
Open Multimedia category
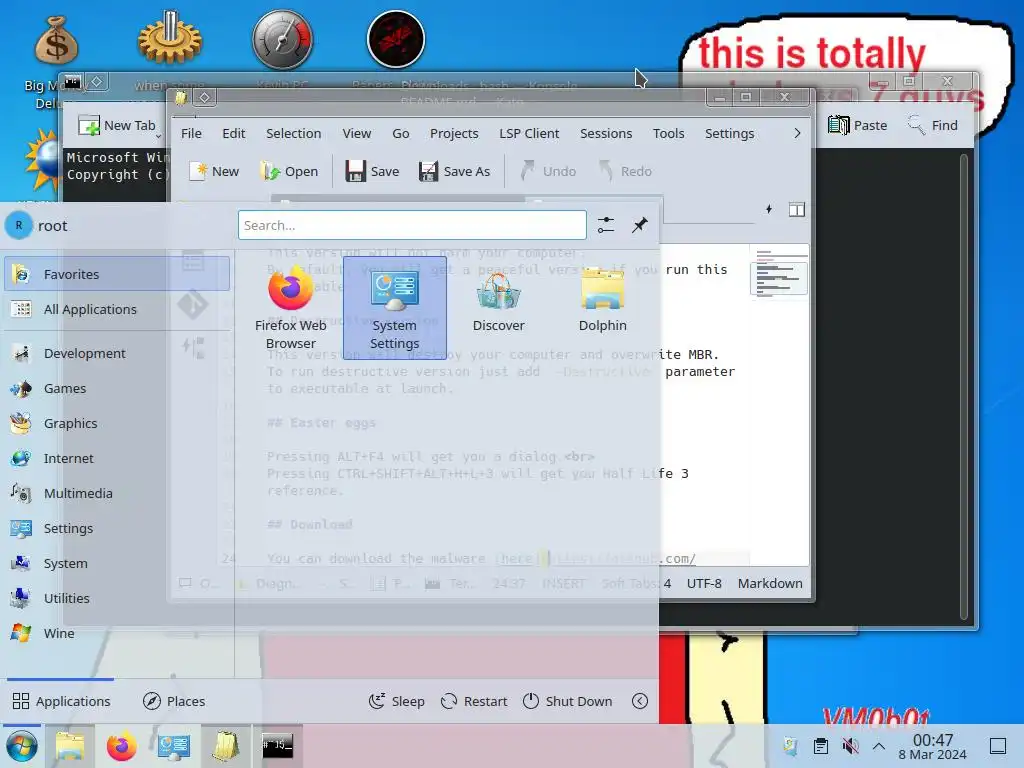click(117, 494)
